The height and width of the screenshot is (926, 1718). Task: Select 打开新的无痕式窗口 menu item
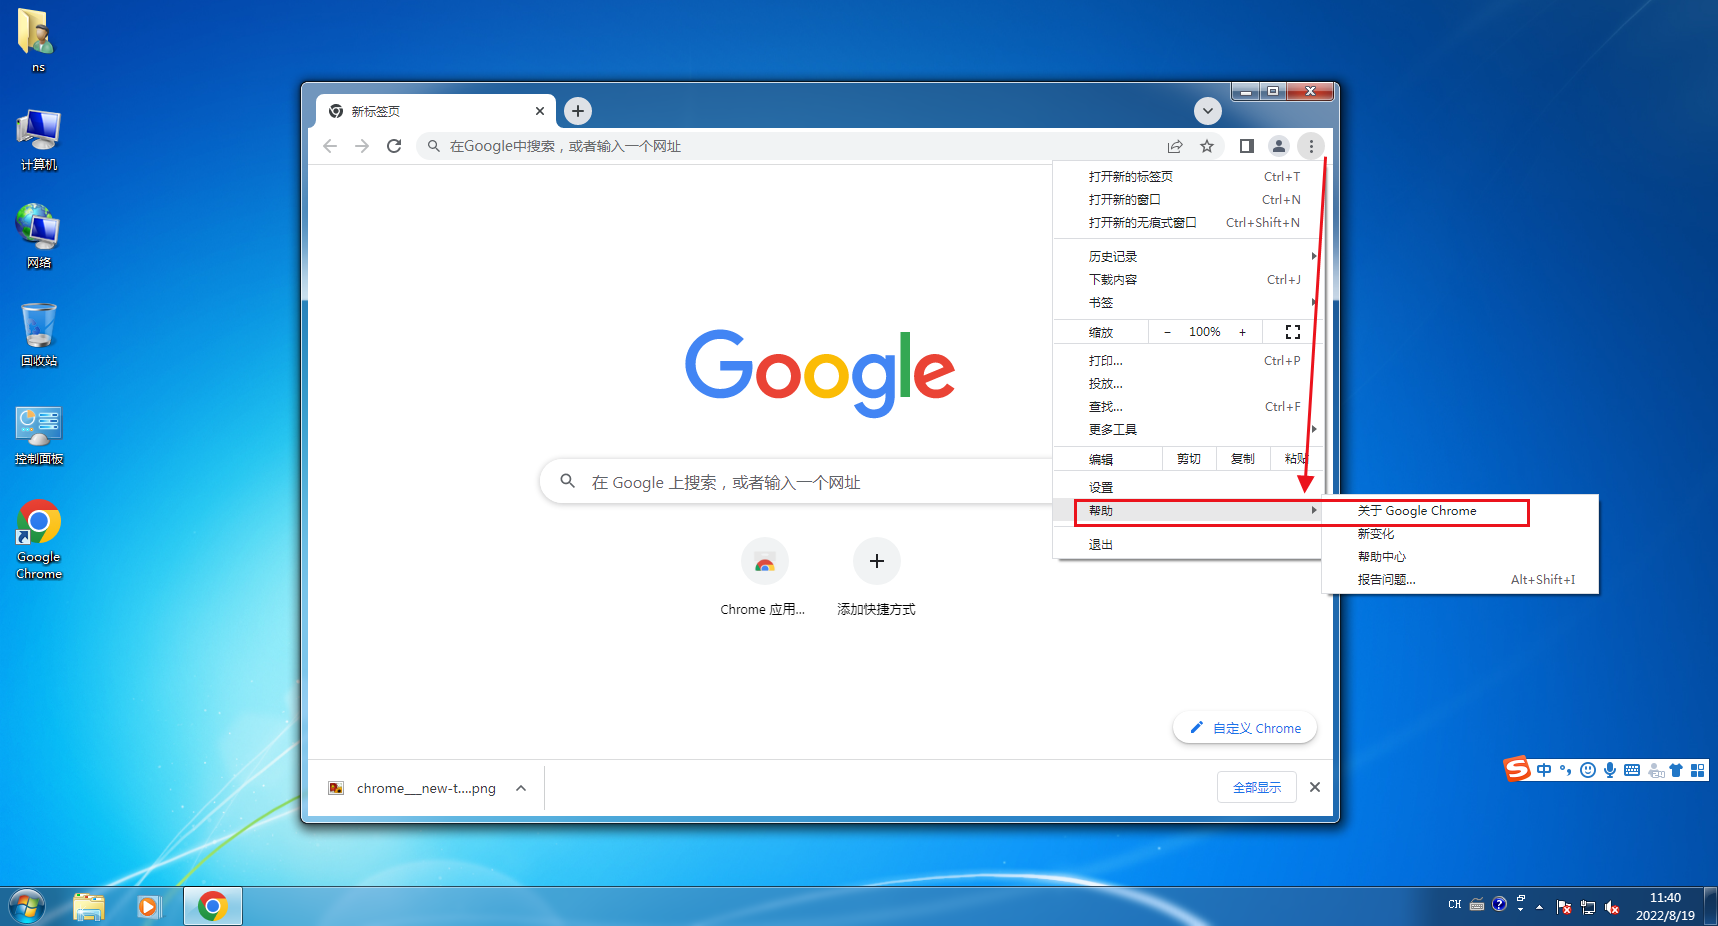1188,223
